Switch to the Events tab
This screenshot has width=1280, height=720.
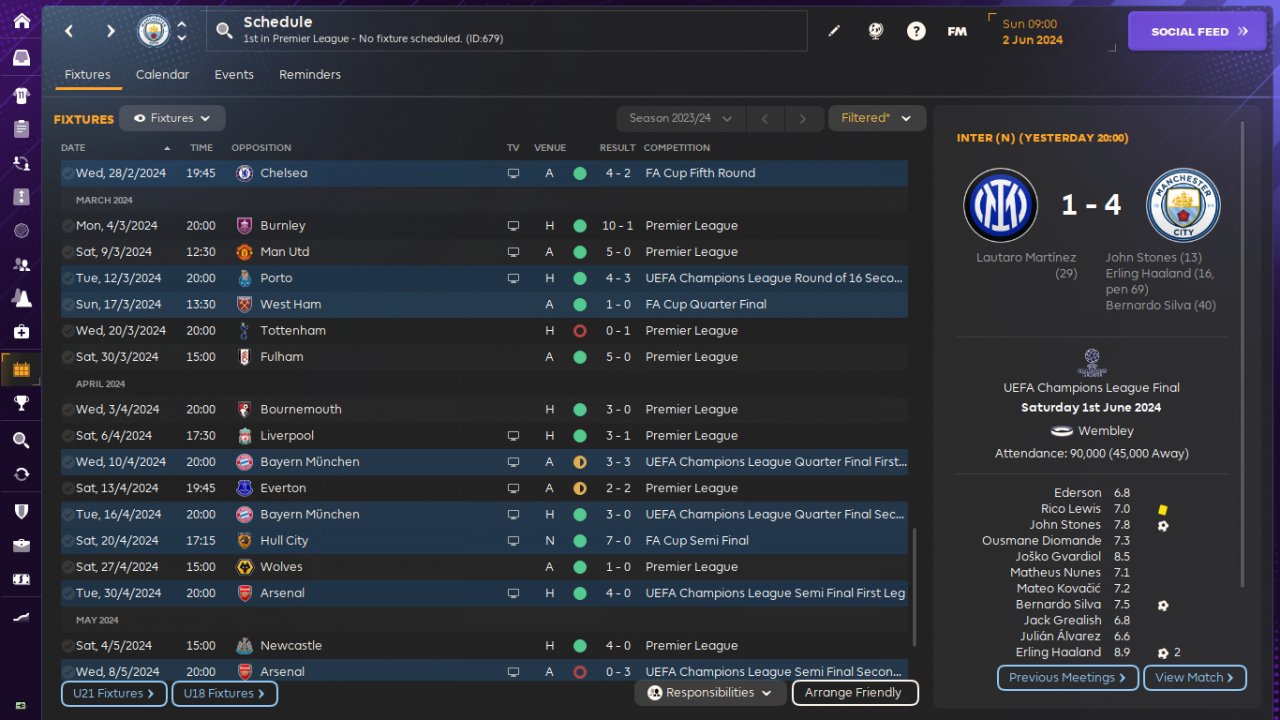point(234,75)
